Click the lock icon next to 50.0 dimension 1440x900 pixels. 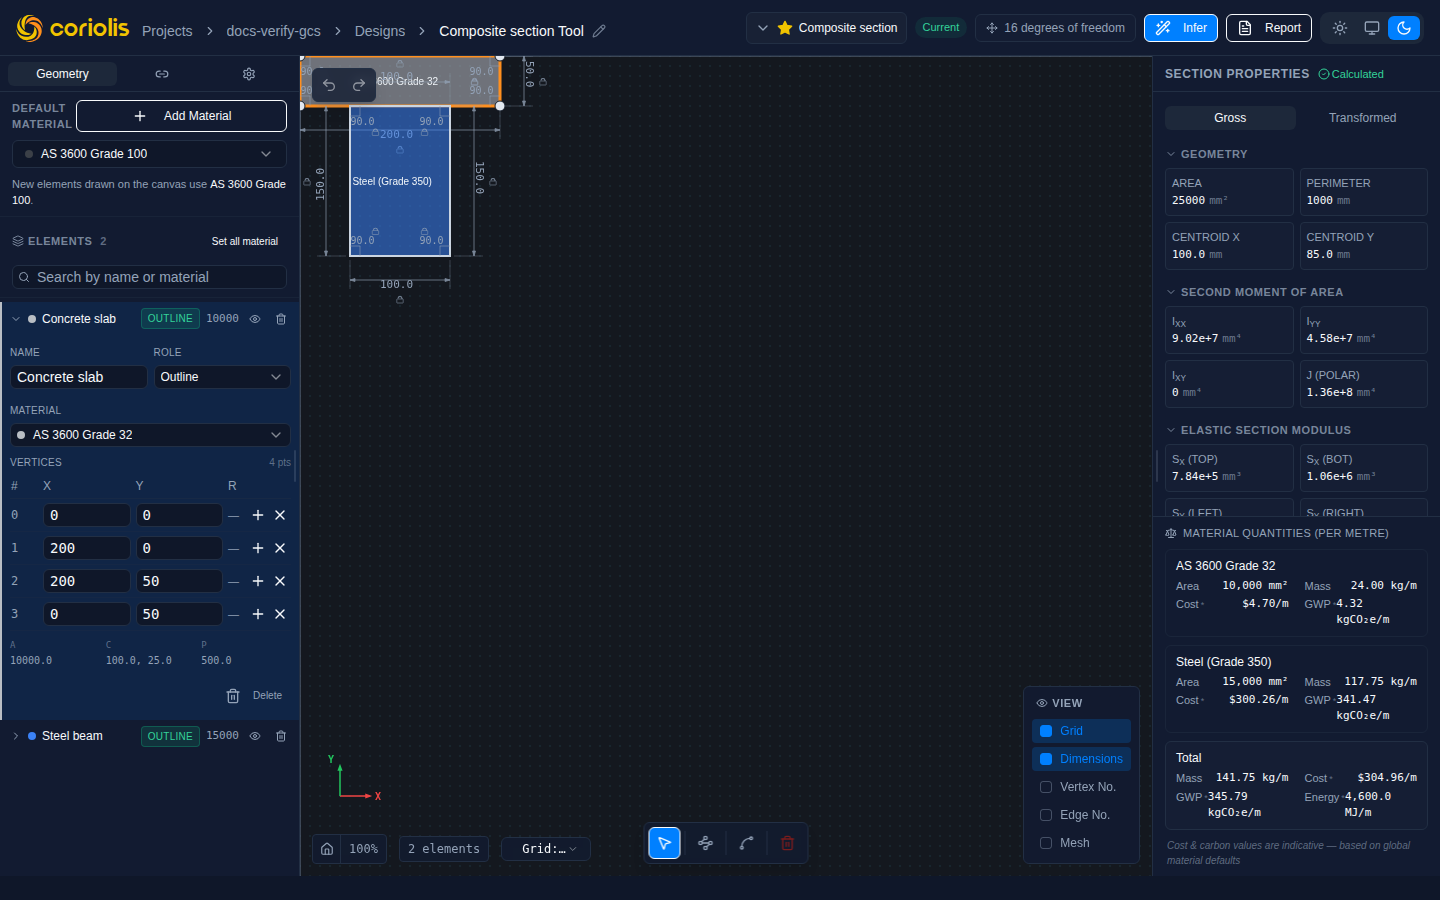click(543, 82)
